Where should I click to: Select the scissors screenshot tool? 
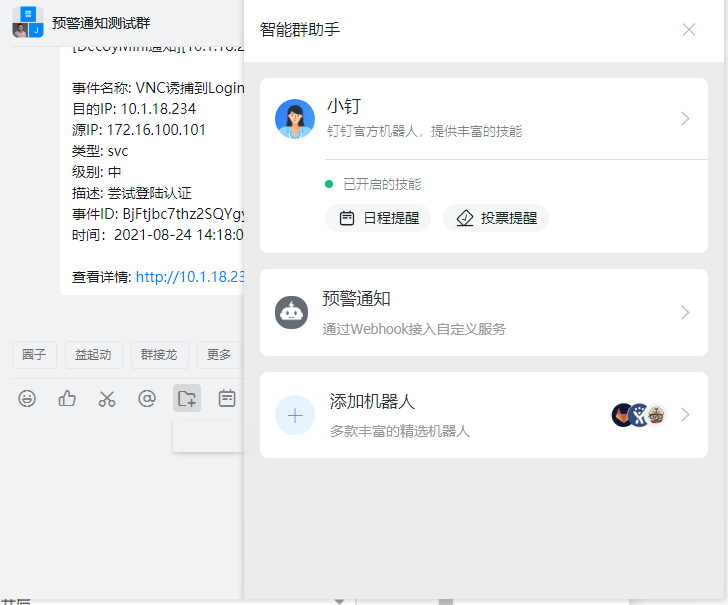(x=107, y=399)
